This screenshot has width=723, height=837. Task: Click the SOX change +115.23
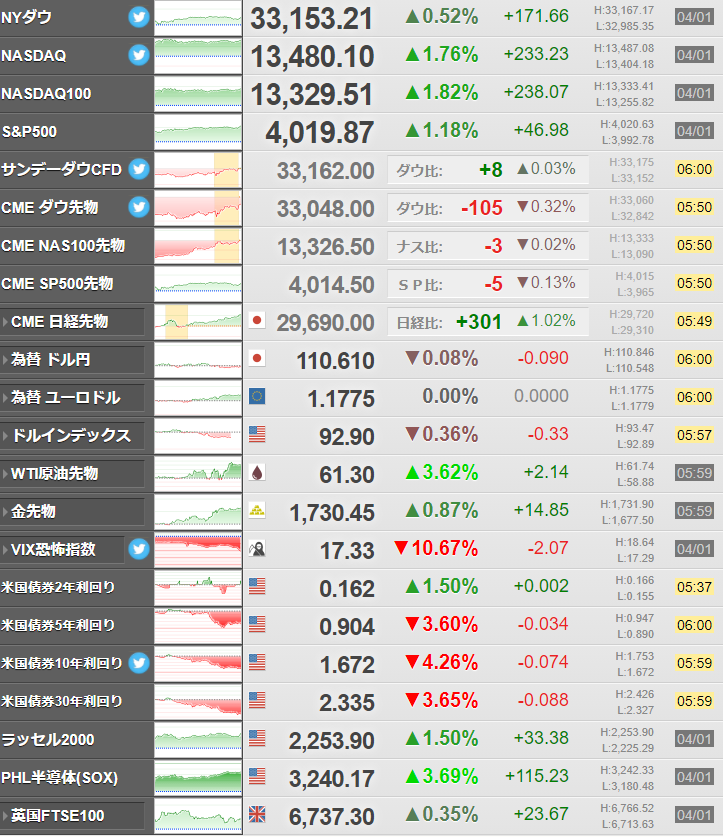coord(537,776)
